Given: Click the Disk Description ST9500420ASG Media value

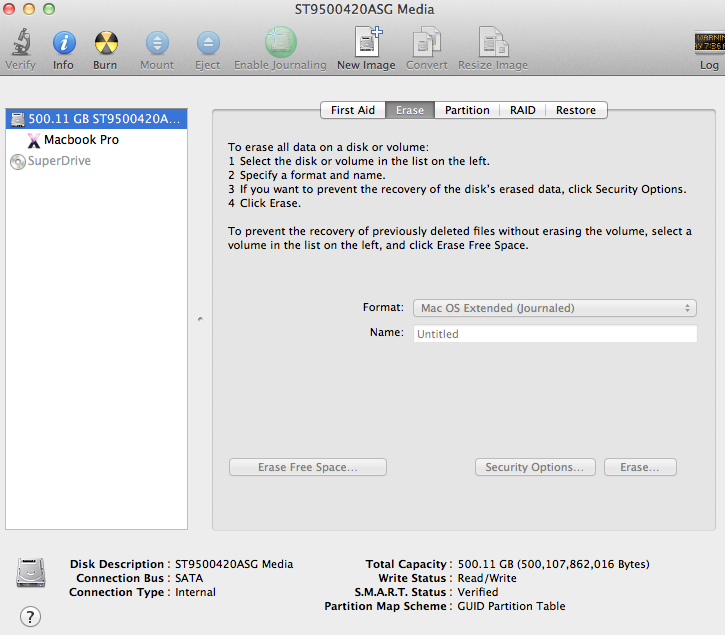Looking at the screenshot, I should (234, 564).
